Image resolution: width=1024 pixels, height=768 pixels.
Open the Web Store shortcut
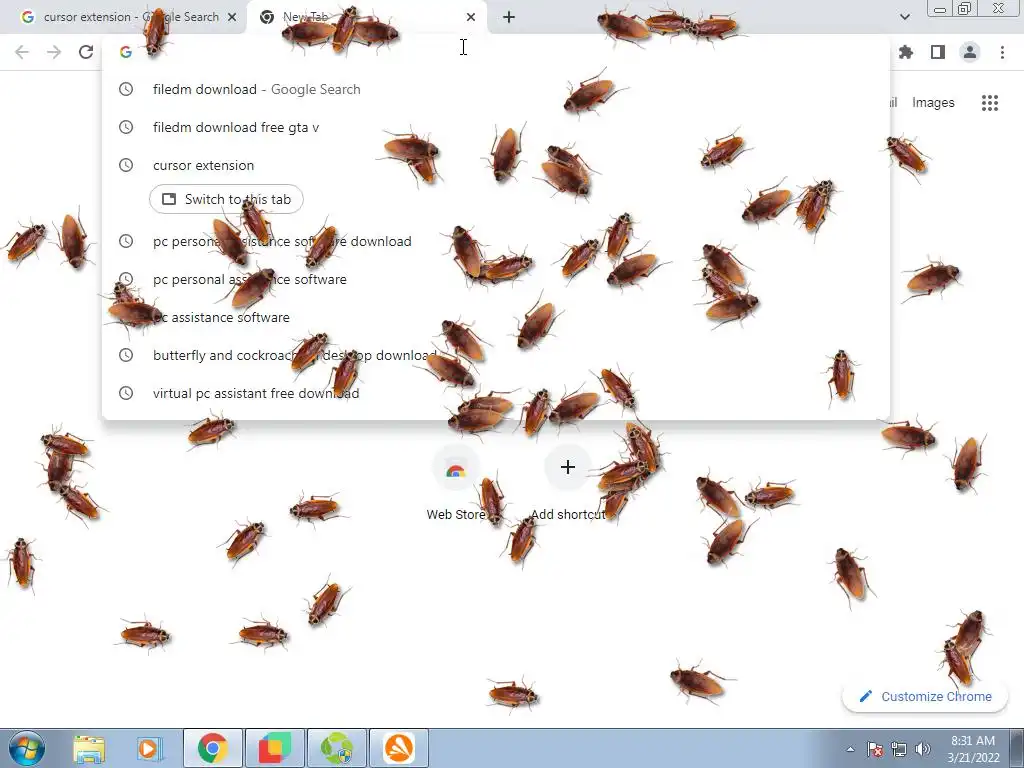tap(456, 484)
